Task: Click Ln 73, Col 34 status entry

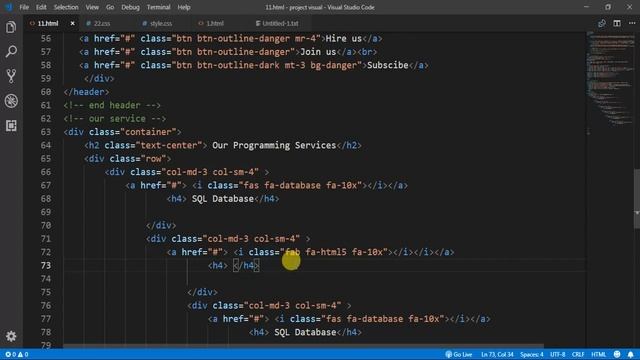Action: tap(497, 354)
